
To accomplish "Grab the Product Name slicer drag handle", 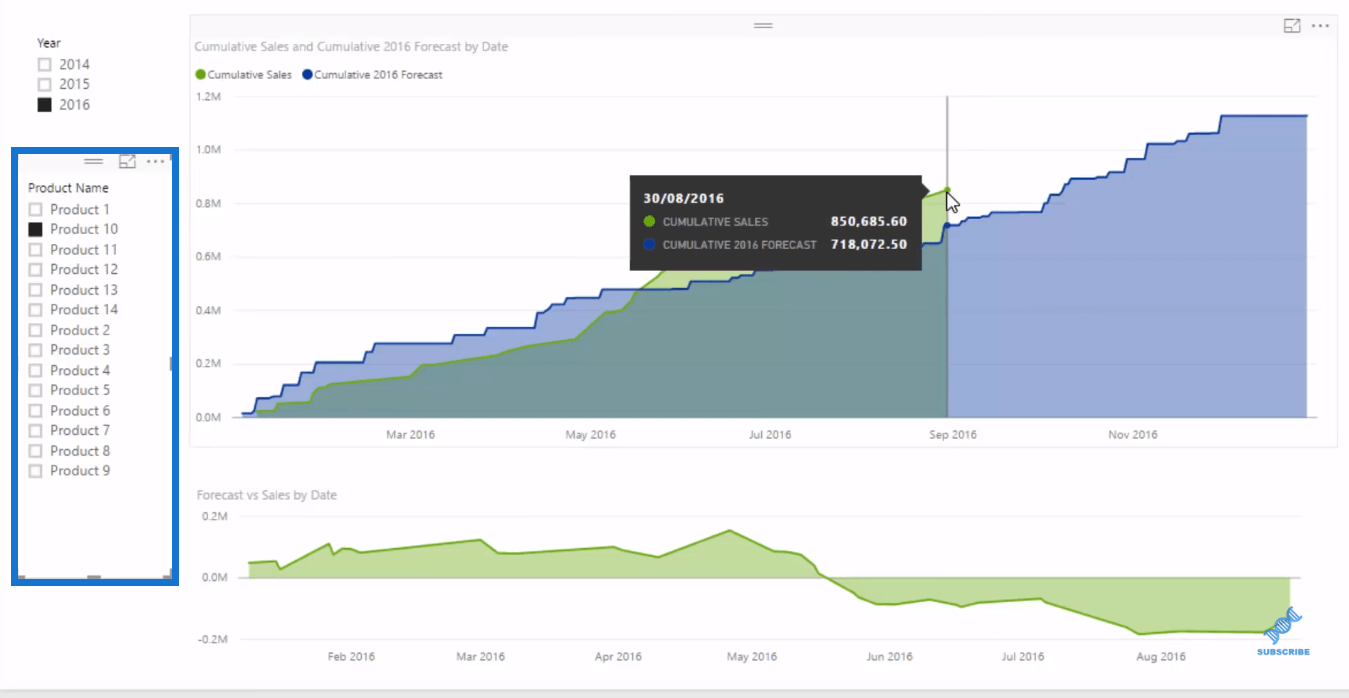I will point(94,161).
